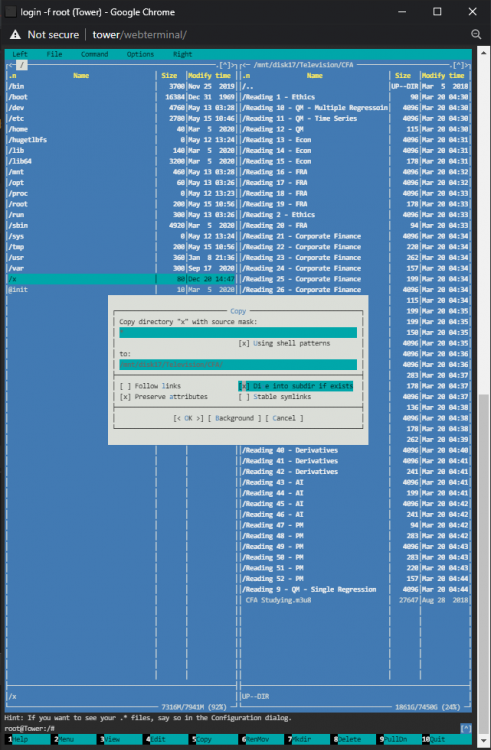Click the Not secure warning icon
491x750 pixels.
(x=15, y=34)
